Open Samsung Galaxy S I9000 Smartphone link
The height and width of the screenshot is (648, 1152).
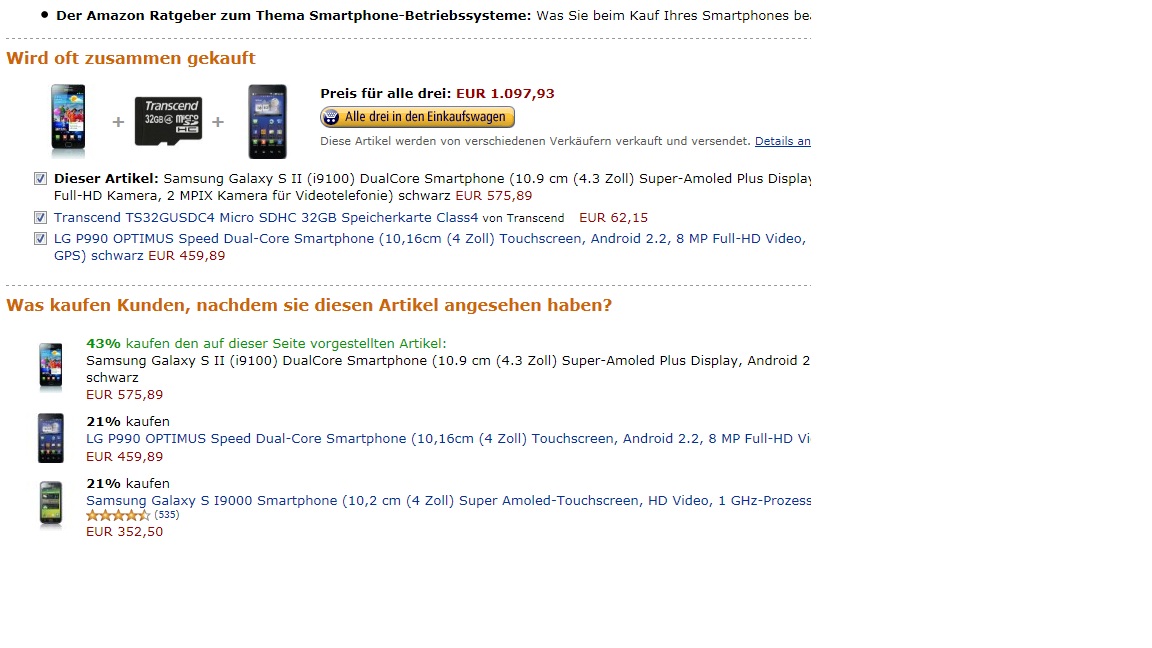tap(448, 500)
